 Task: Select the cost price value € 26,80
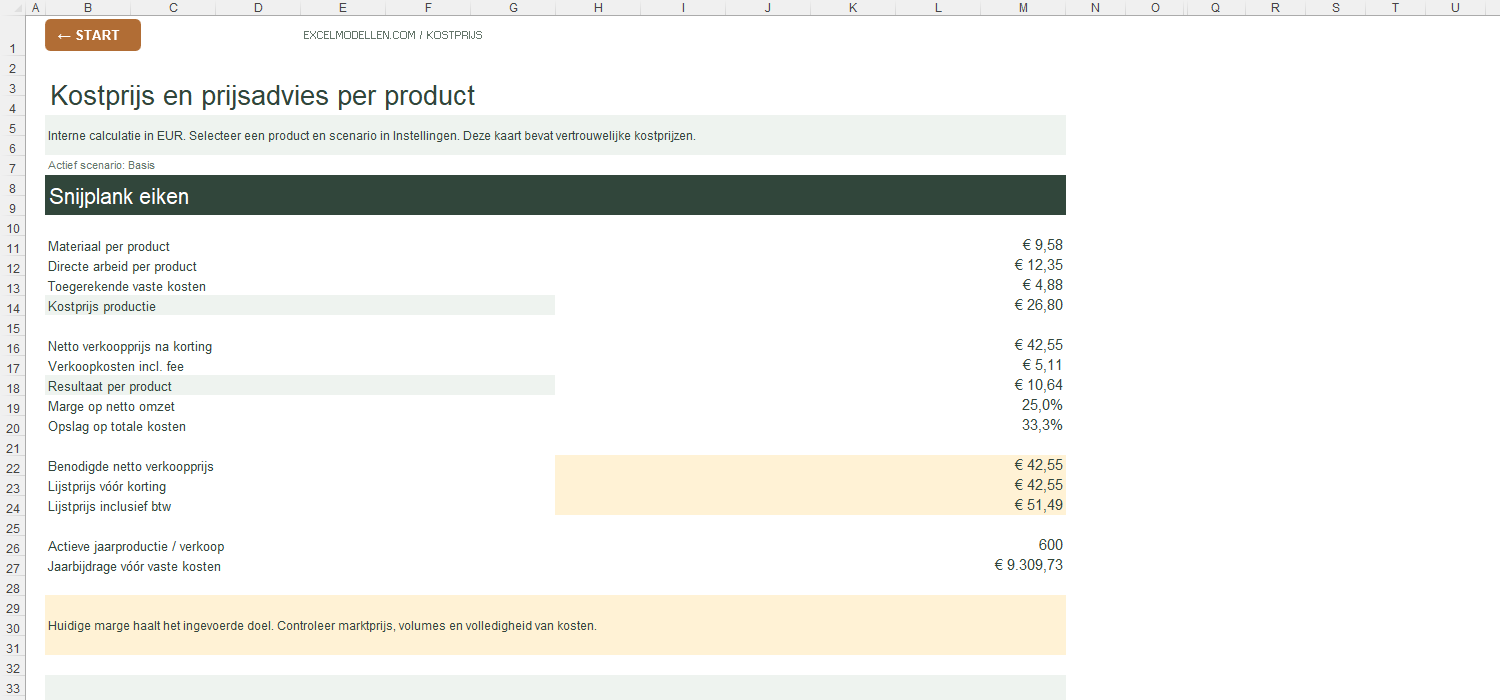point(1038,305)
